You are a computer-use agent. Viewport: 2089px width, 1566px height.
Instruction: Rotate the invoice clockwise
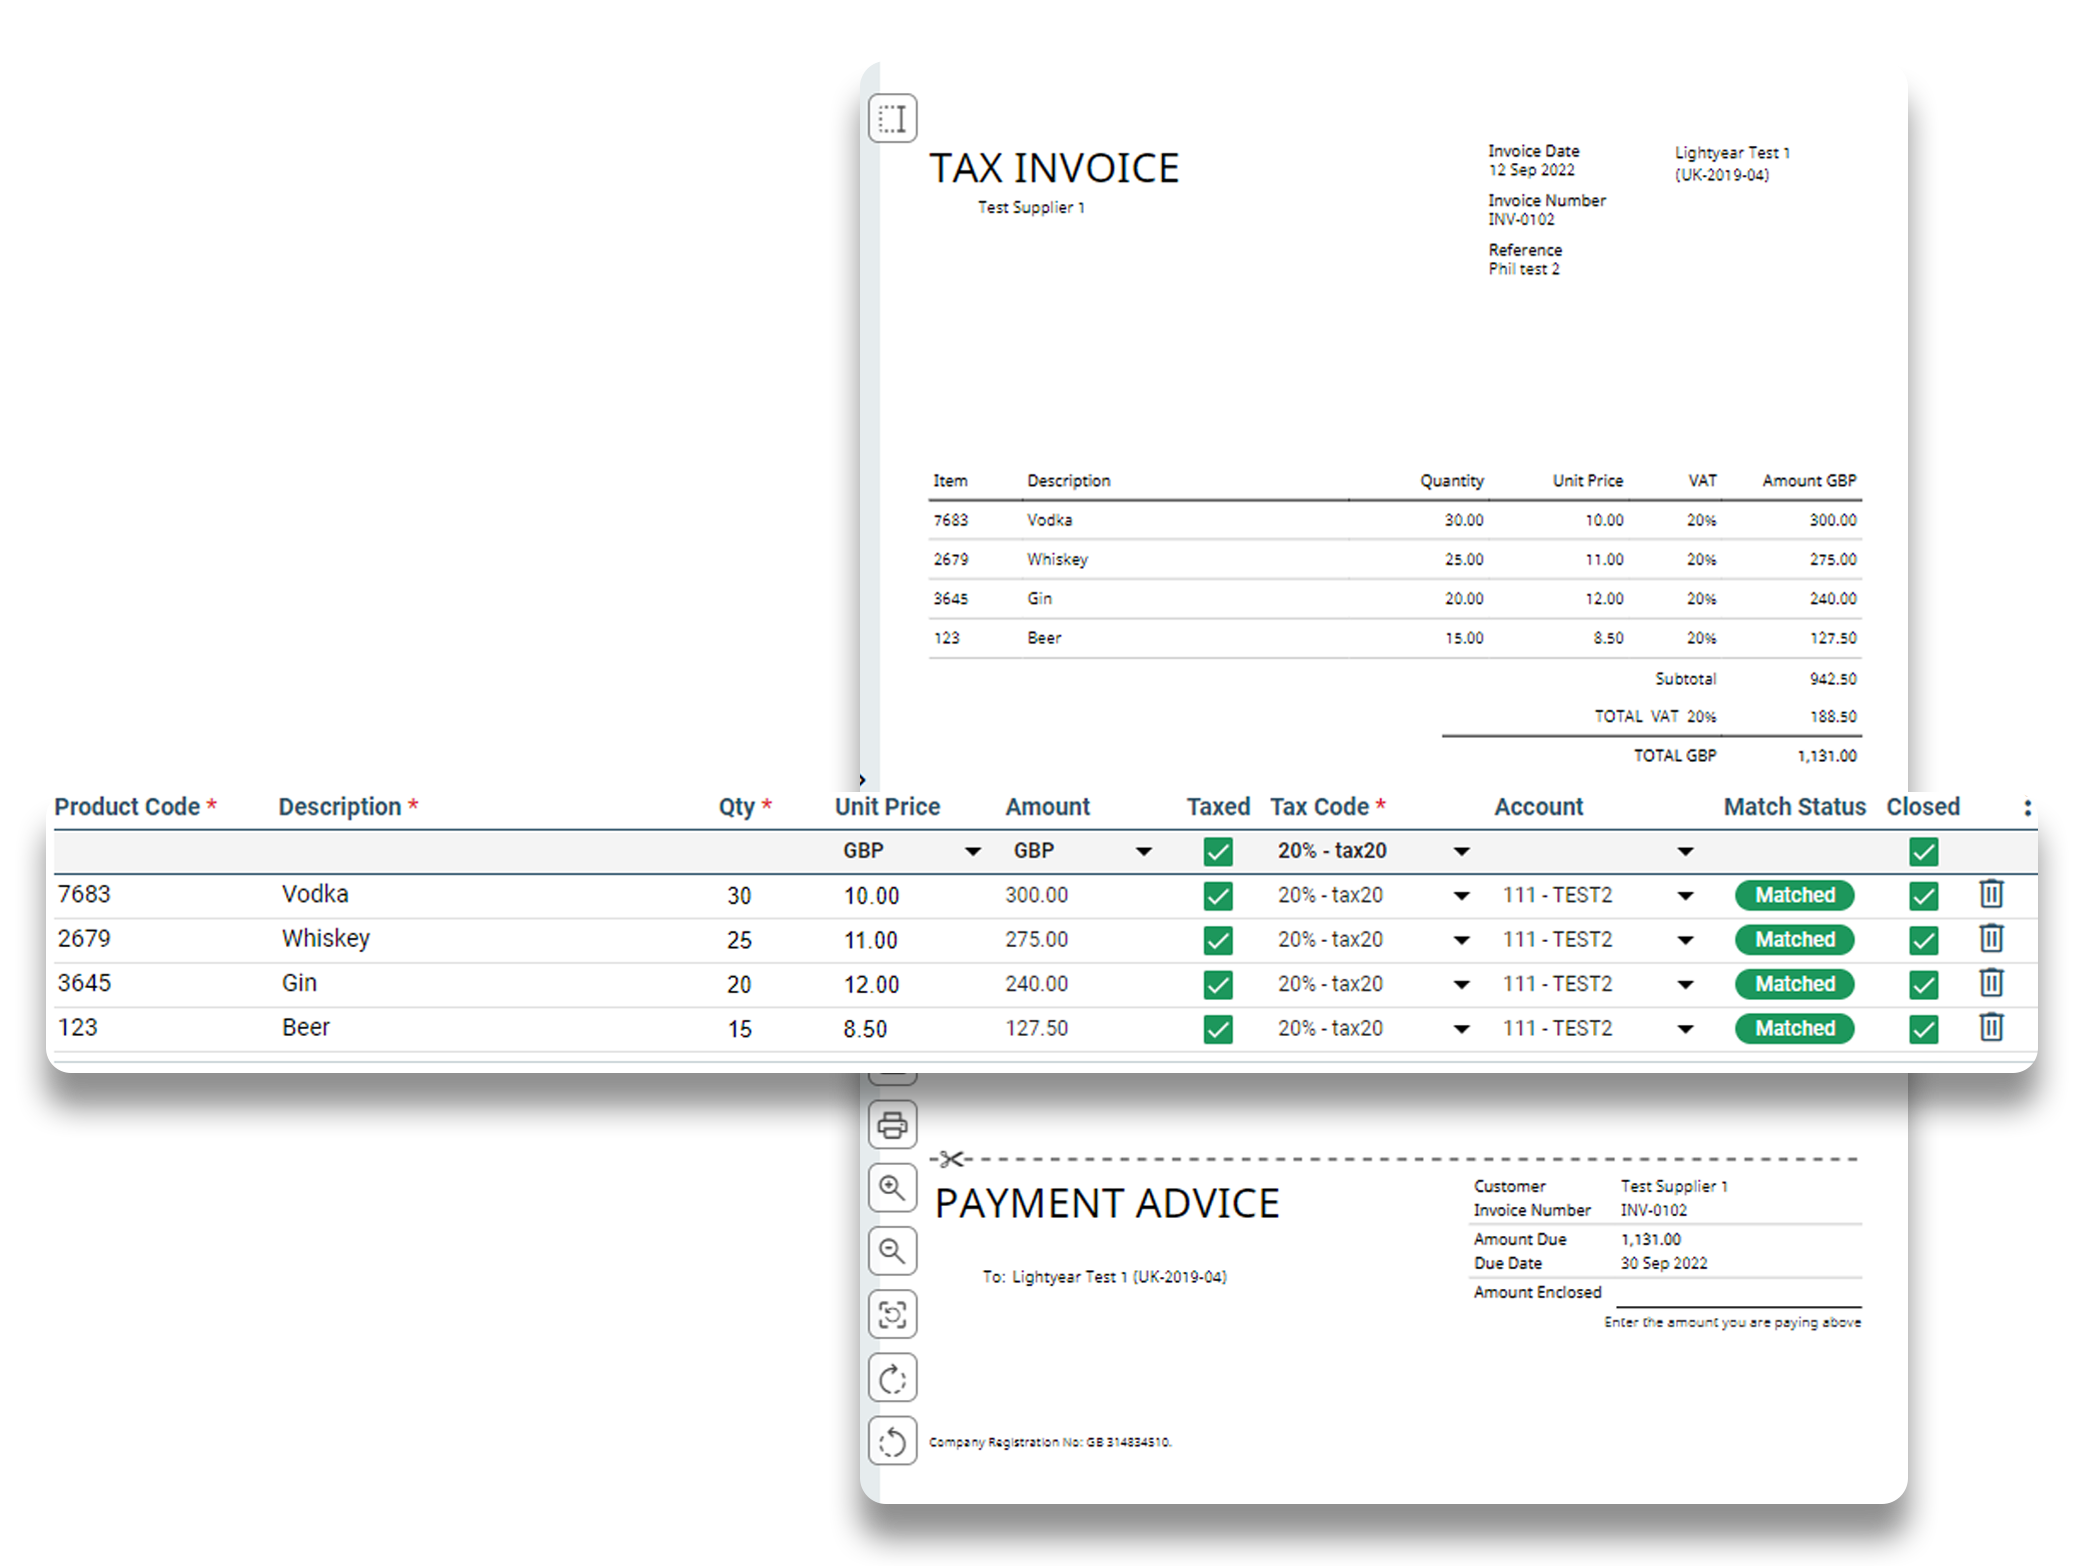[892, 1379]
